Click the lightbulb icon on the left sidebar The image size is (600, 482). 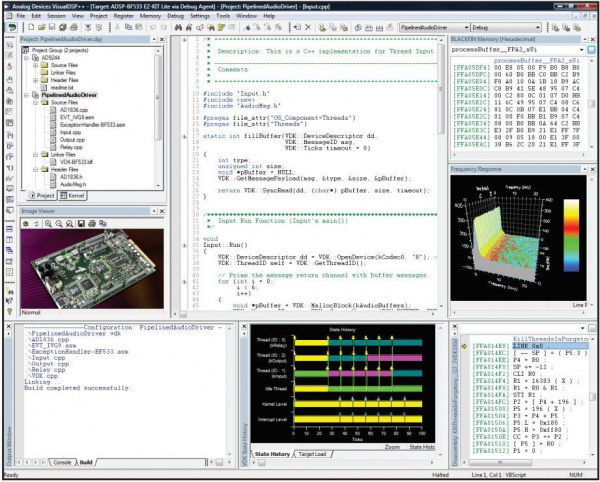point(10,312)
